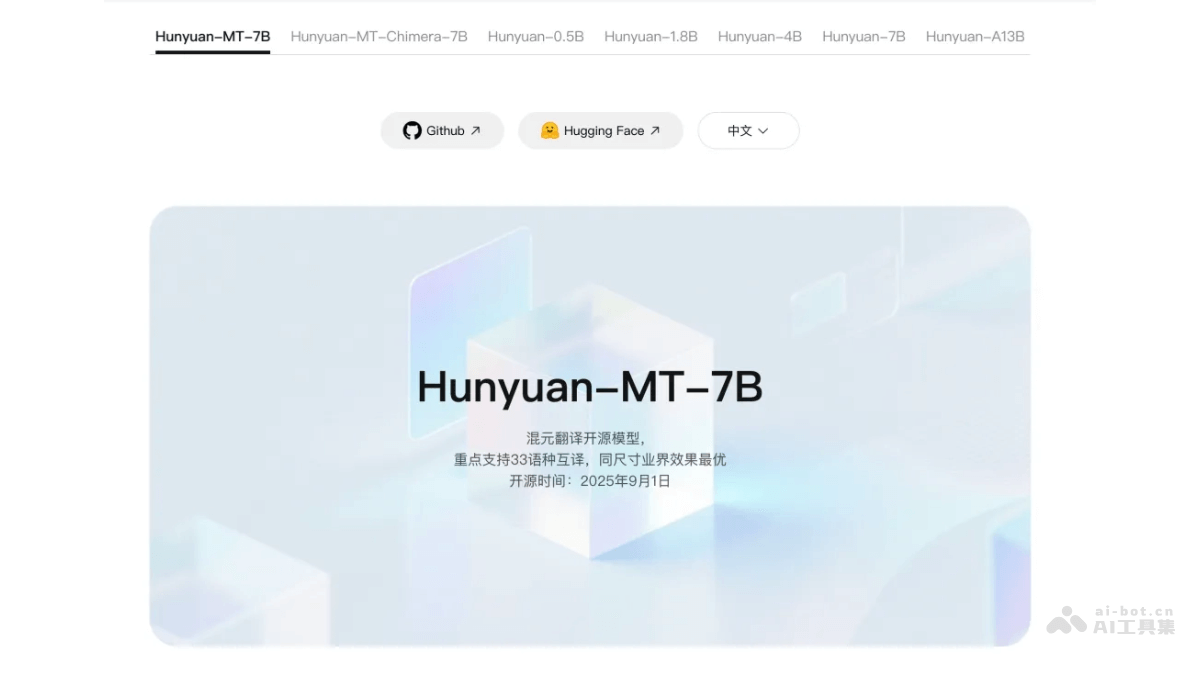Click the 混元翻译开源模型 description line
Screen dimensions: 1200x675
pos(589,438)
